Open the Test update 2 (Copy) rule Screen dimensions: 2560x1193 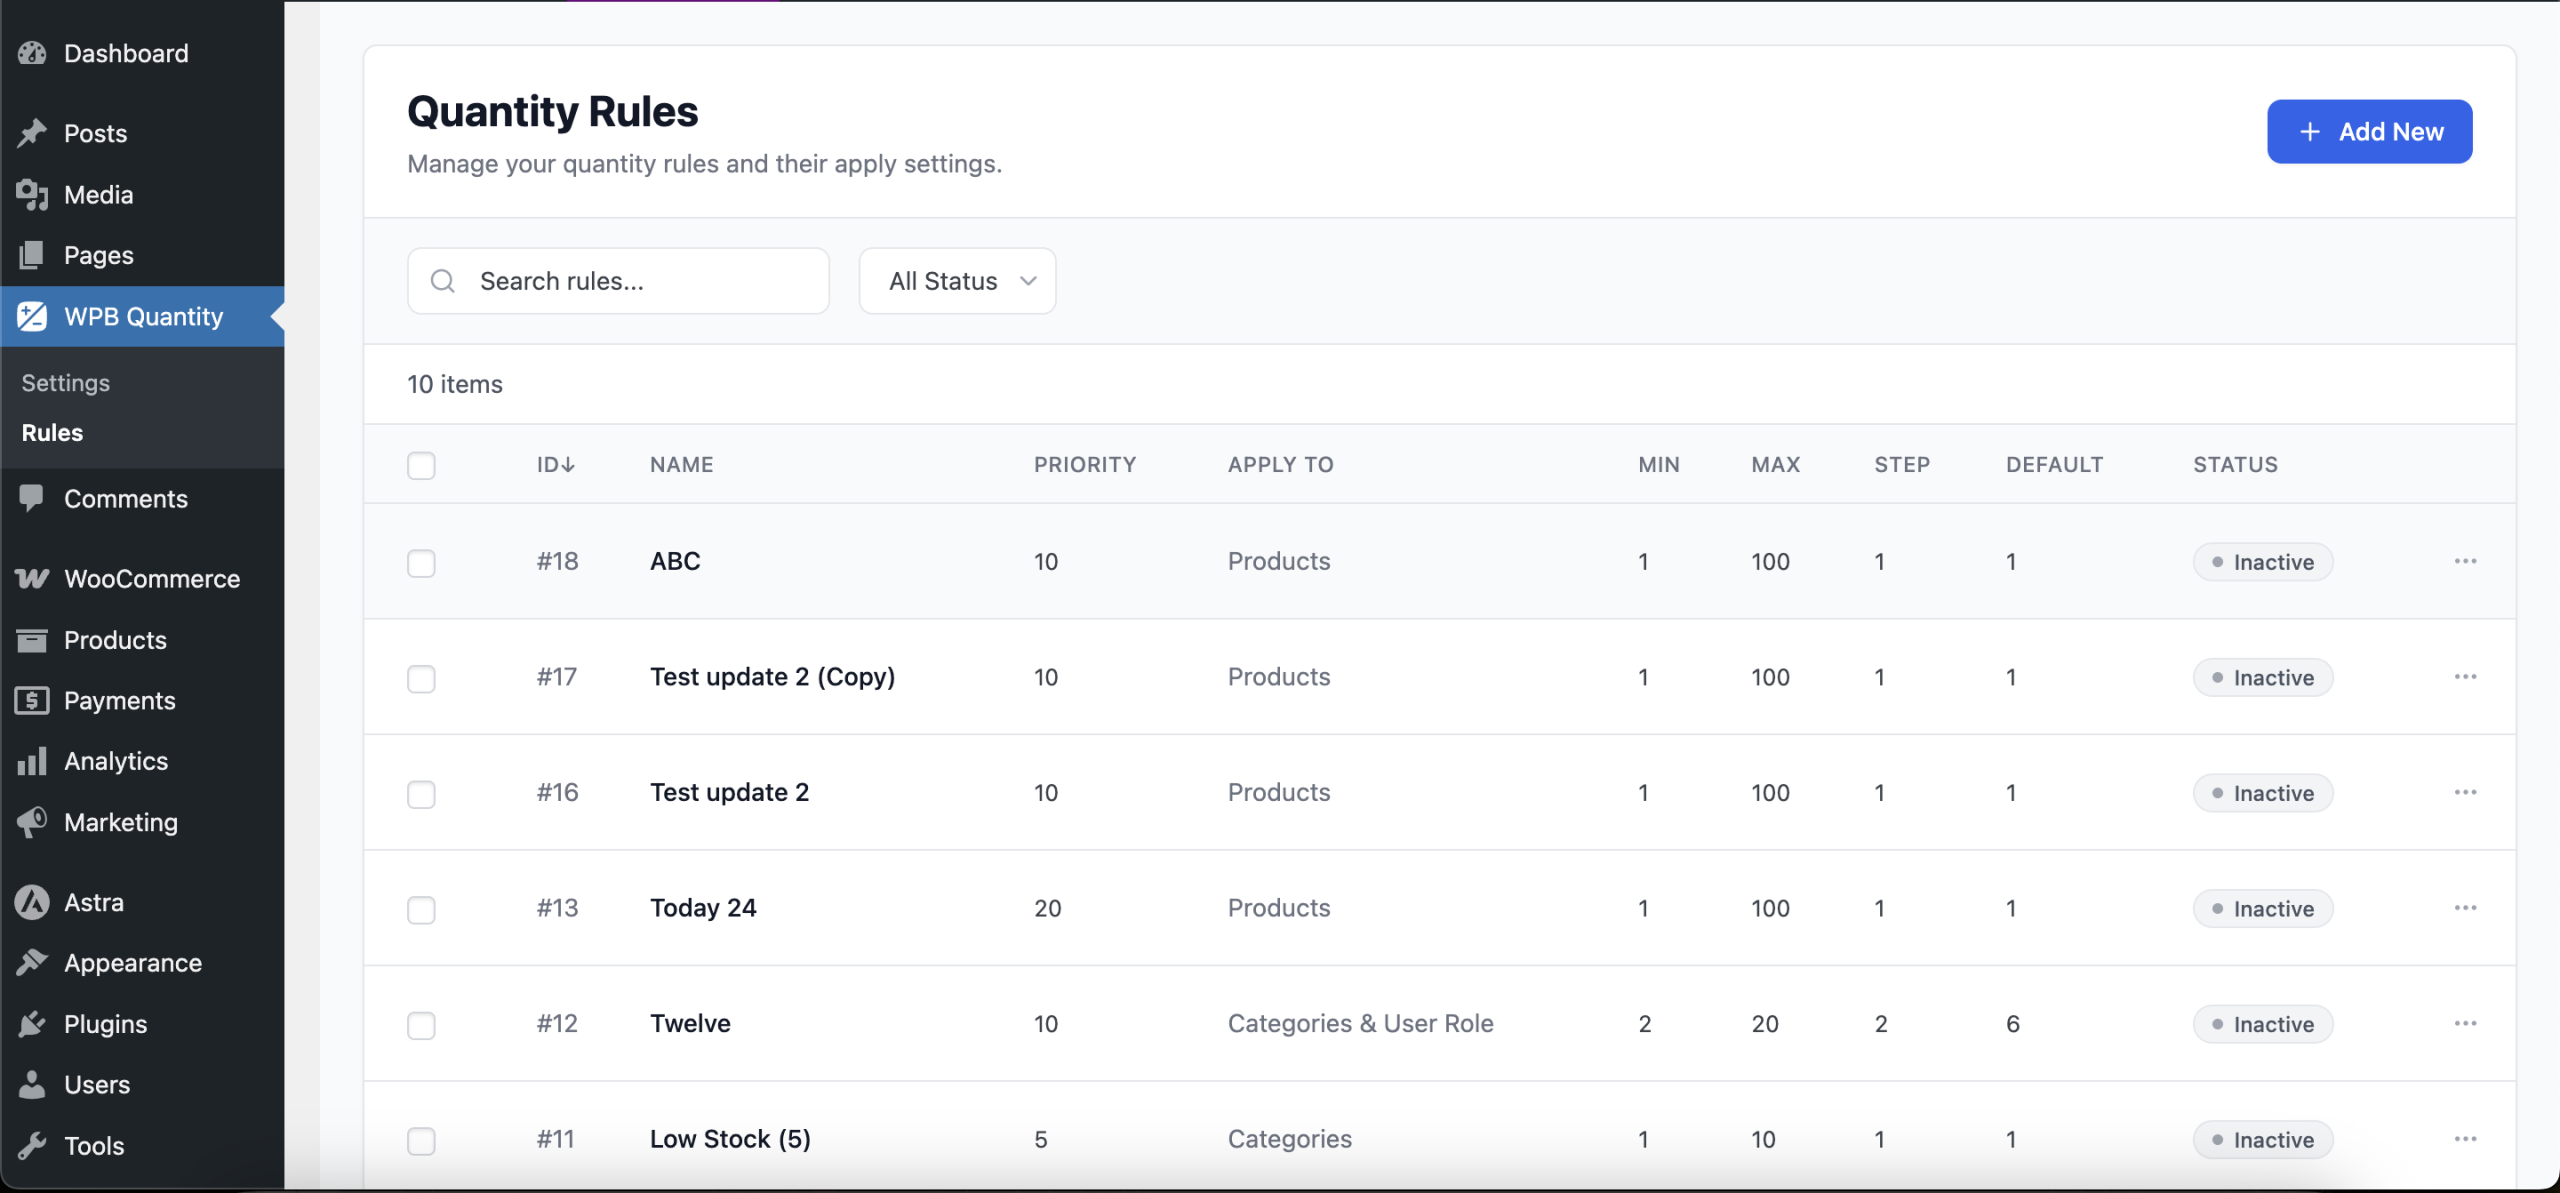click(x=772, y=677)
